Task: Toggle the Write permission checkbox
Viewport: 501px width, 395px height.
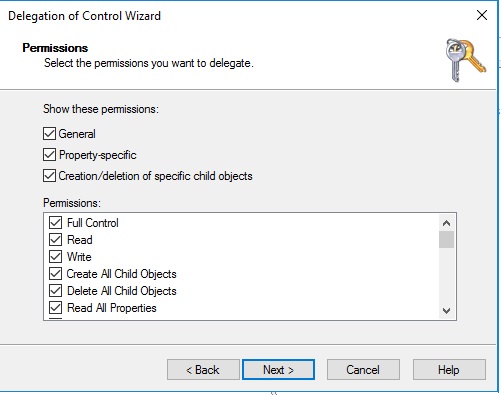Action: 55,257
